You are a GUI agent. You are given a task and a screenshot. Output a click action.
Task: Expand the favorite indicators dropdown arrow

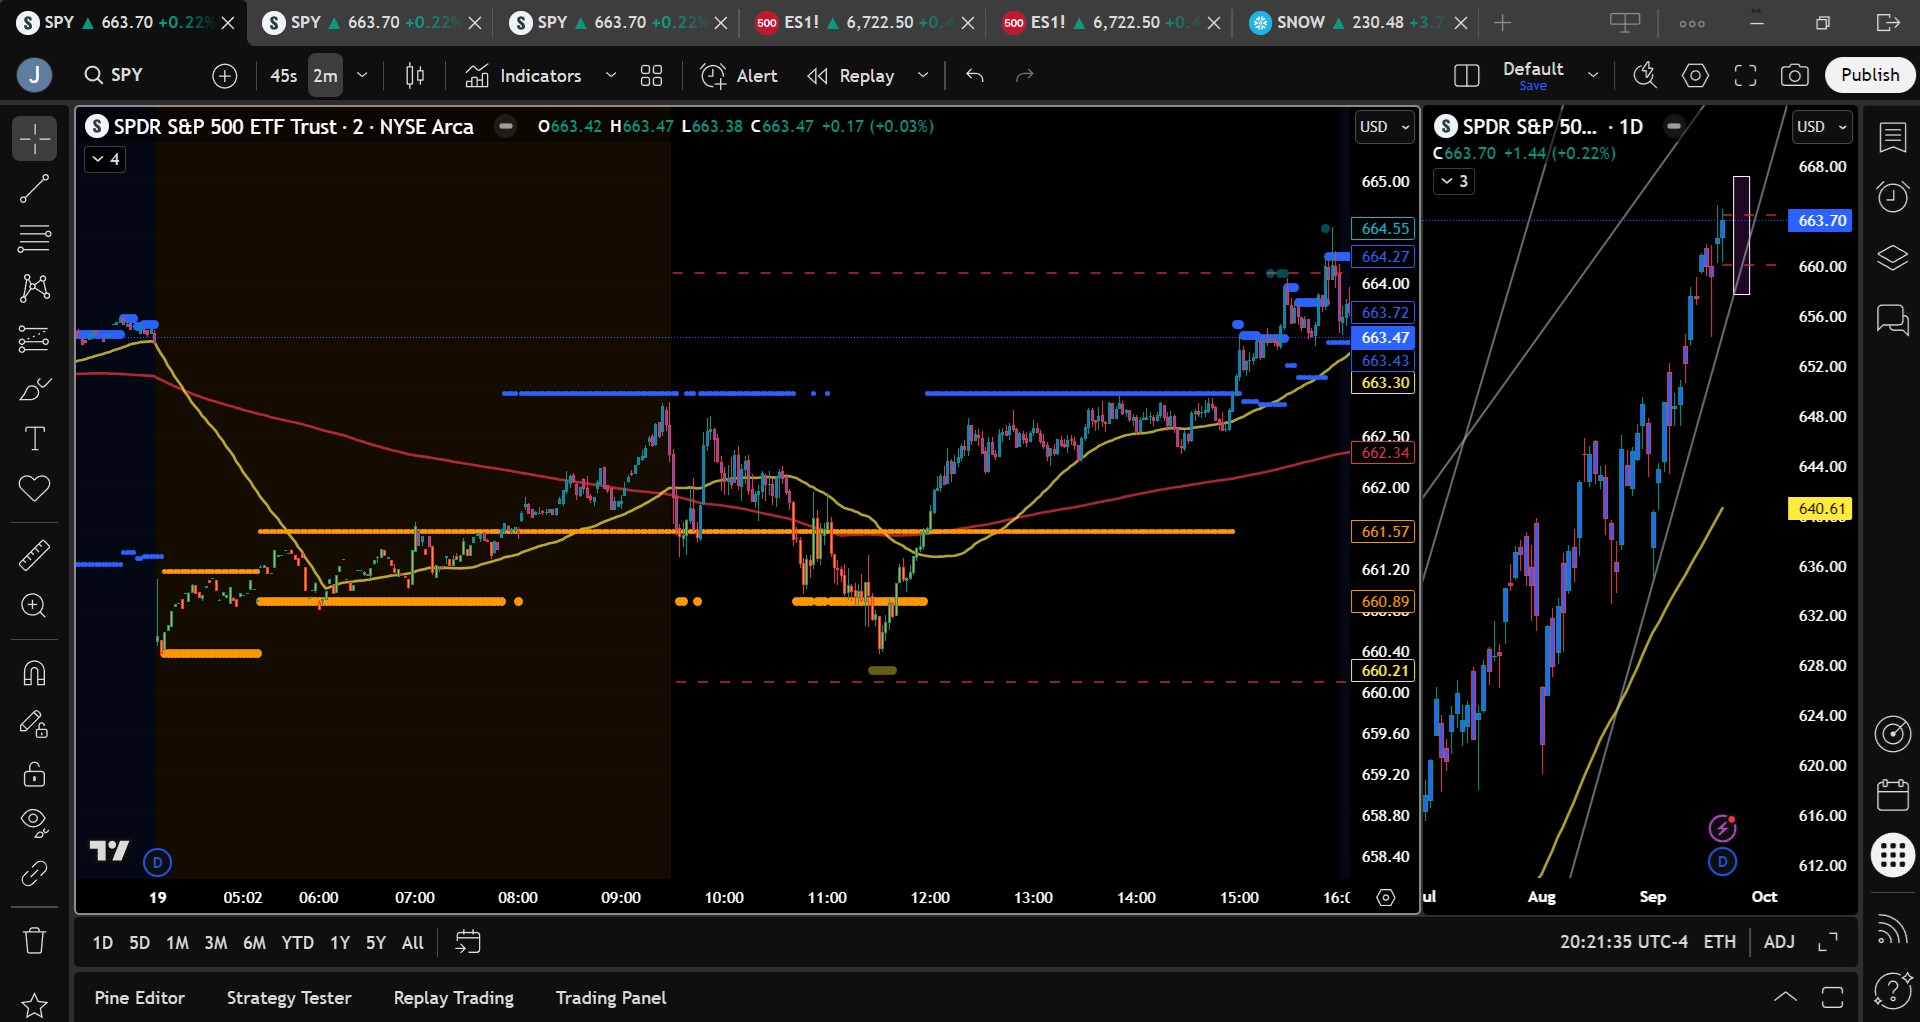(611, 76)
